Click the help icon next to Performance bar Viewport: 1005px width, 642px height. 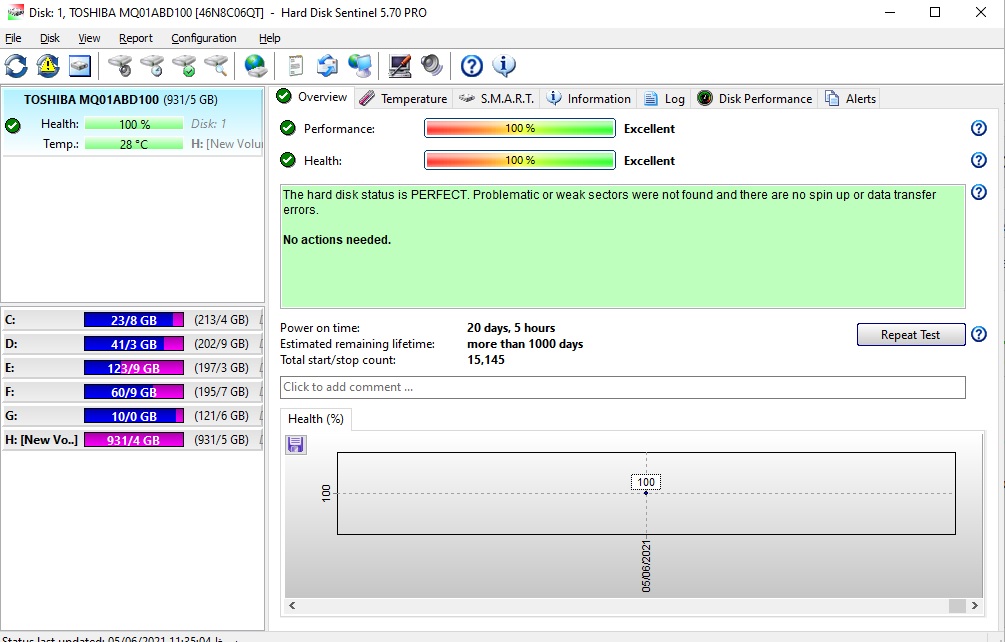point(979,128)
